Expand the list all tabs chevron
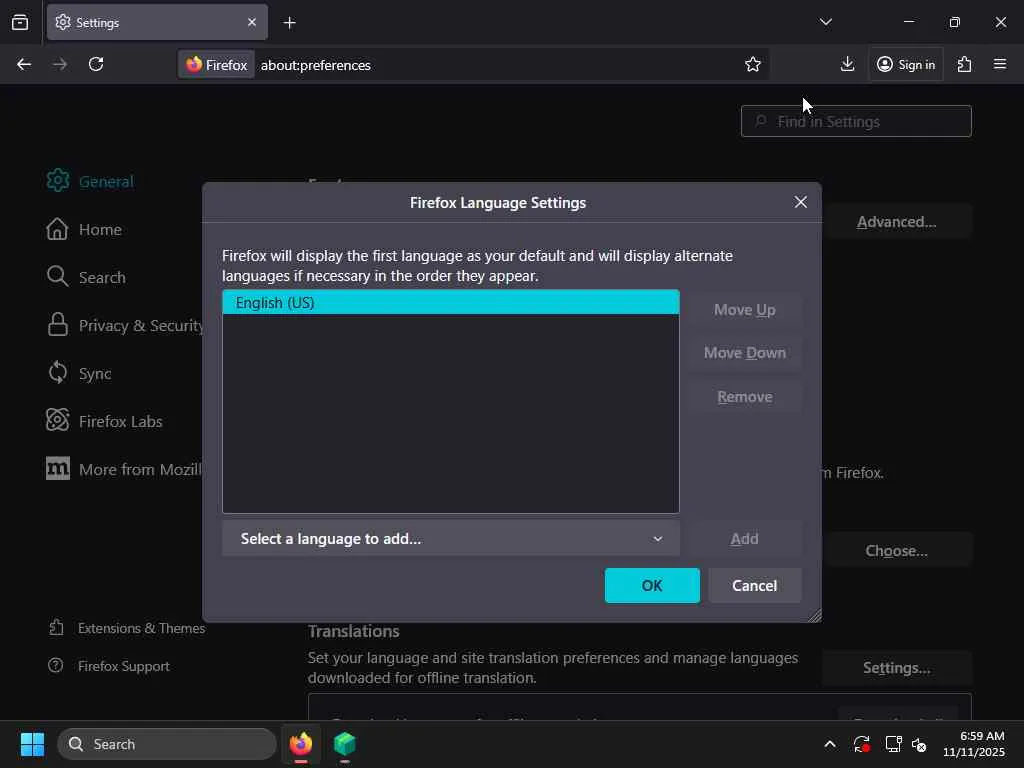Screen dimensions: 1024x768 click(x=825, y=22)
